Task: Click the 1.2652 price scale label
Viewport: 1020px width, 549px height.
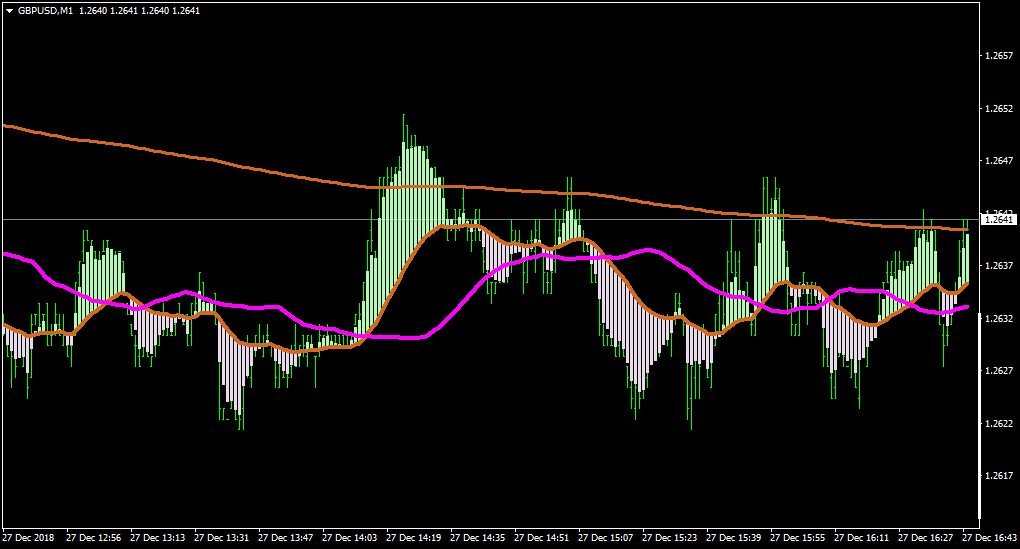Action: tap(999, 109)
